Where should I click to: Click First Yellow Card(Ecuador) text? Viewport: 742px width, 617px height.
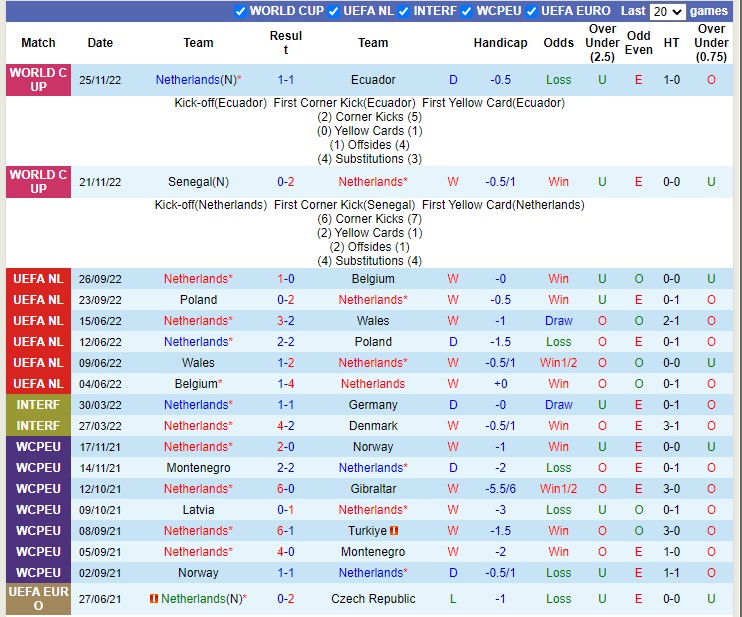(x=493, y=103)
